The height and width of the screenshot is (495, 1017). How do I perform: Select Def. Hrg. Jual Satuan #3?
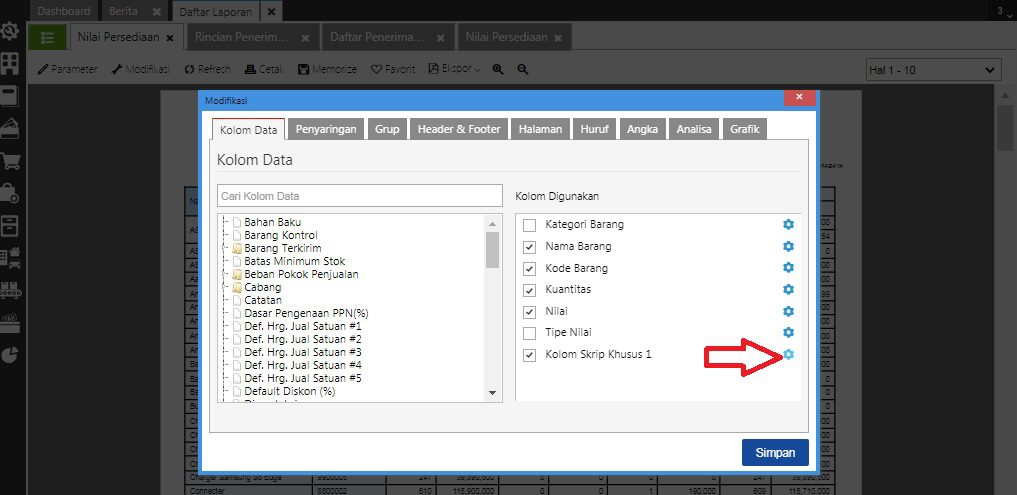[x=303, y=352]
